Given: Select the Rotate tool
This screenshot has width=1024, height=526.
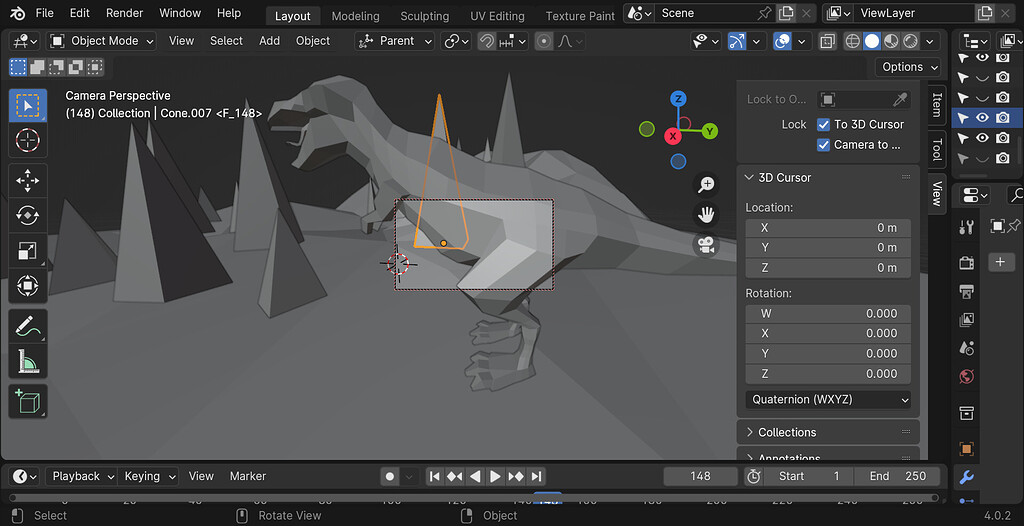Looking at the screenshot, I should 28,215.
